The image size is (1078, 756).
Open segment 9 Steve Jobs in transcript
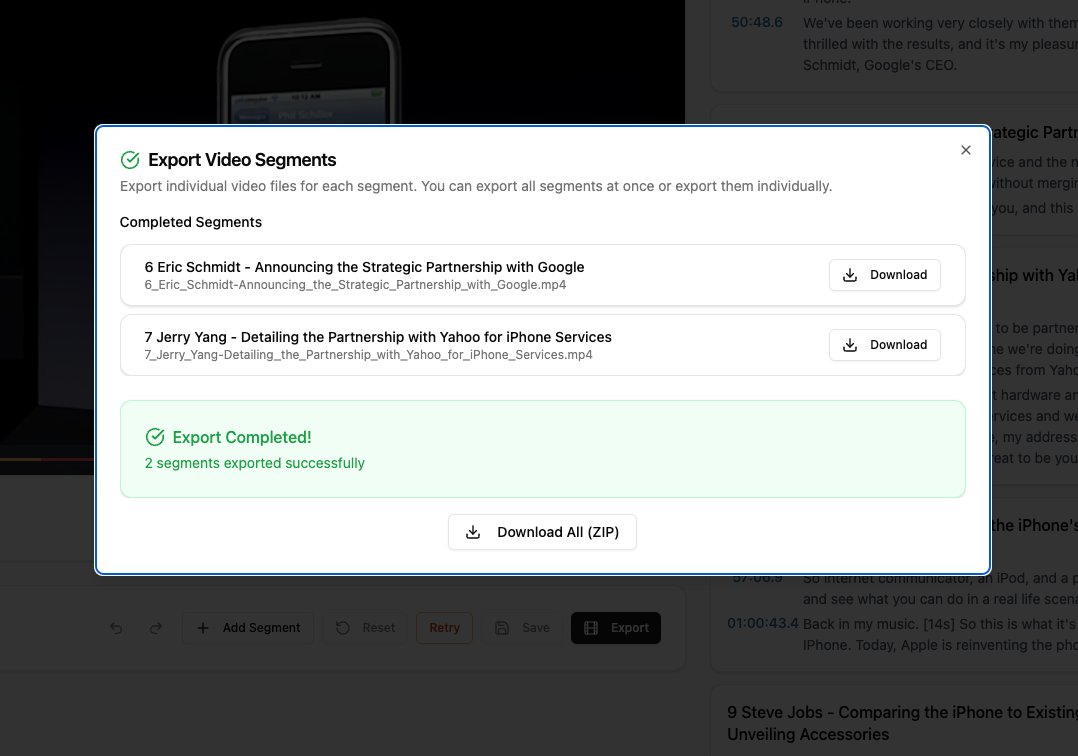point(902,723)
